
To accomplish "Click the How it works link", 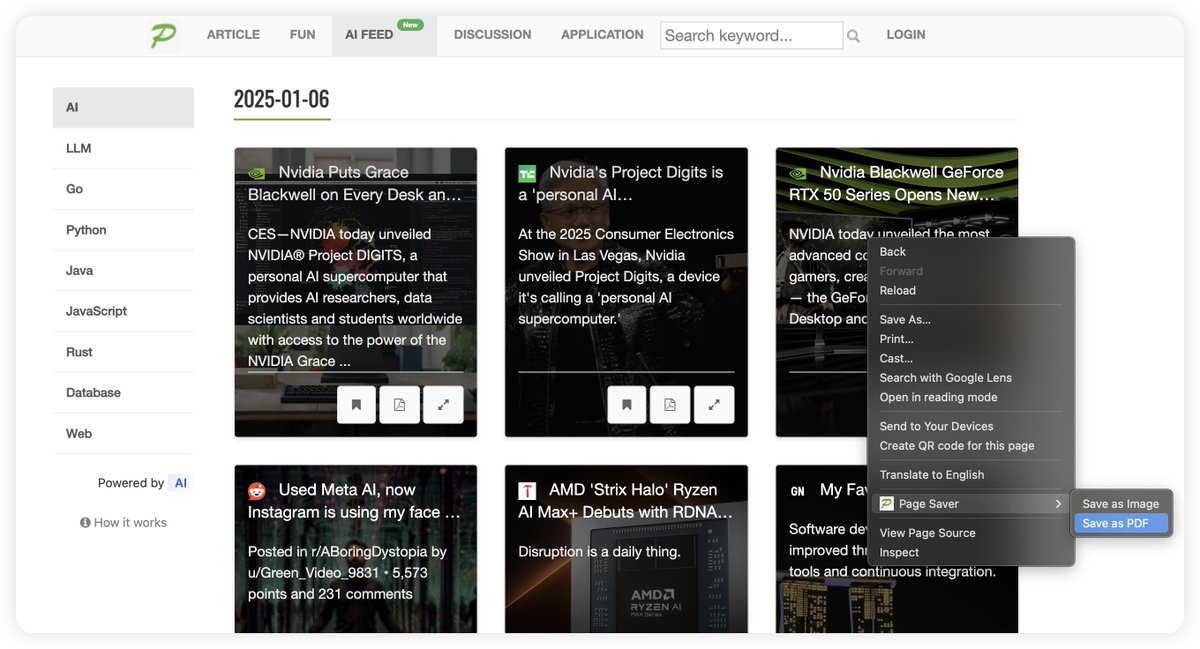I will point(130,523).
